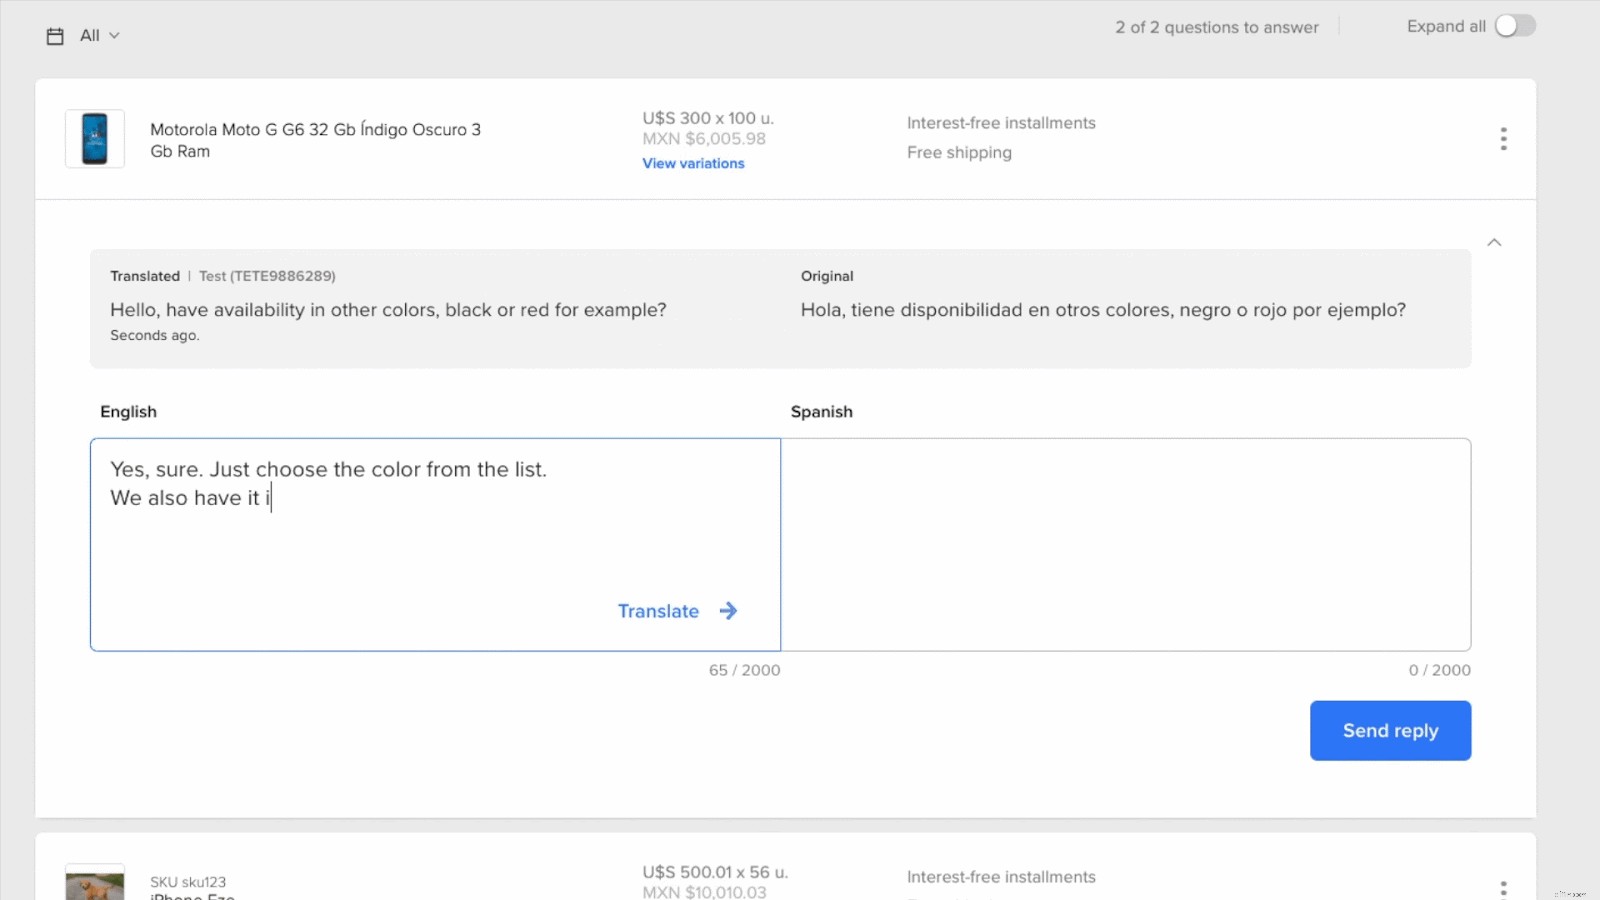1600x900 pixels.
Task: Click the calendar icon beside All
Action: 55,36
